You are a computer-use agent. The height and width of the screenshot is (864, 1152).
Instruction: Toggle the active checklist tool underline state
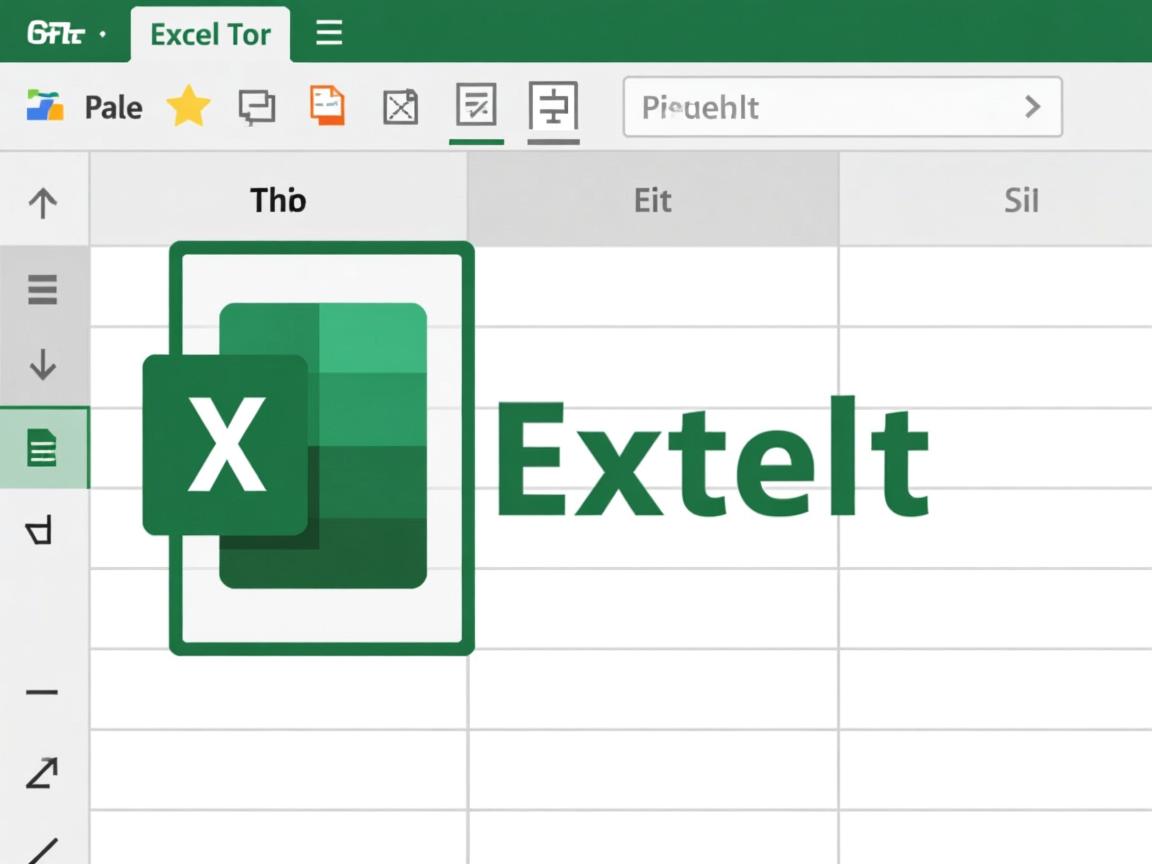(x=475, y=143)
